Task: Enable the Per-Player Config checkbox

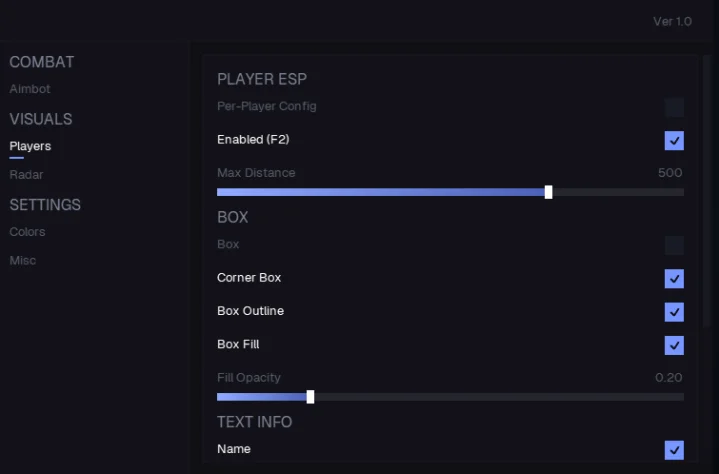Action: point(674,107)
